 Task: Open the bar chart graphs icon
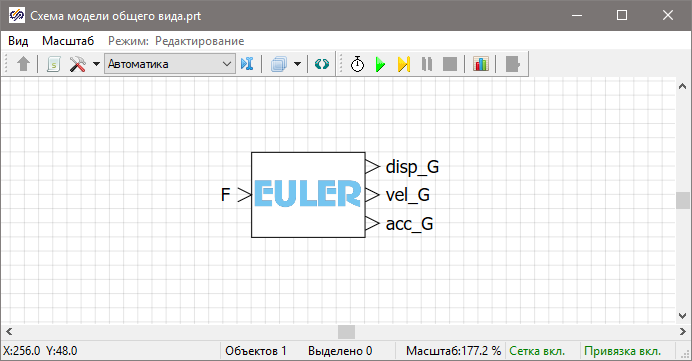[481, 64]
